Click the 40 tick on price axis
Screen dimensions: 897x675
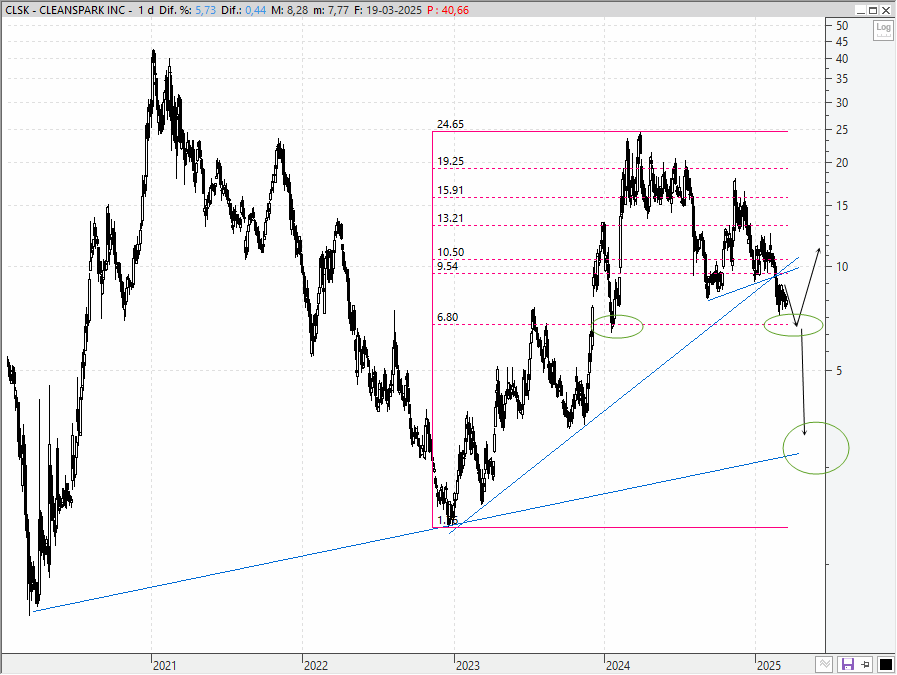[x=842, y=59]
